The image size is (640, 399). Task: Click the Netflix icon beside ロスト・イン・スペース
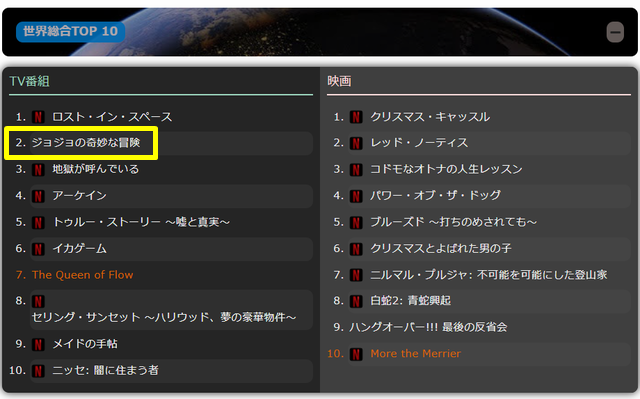(38, 117)
